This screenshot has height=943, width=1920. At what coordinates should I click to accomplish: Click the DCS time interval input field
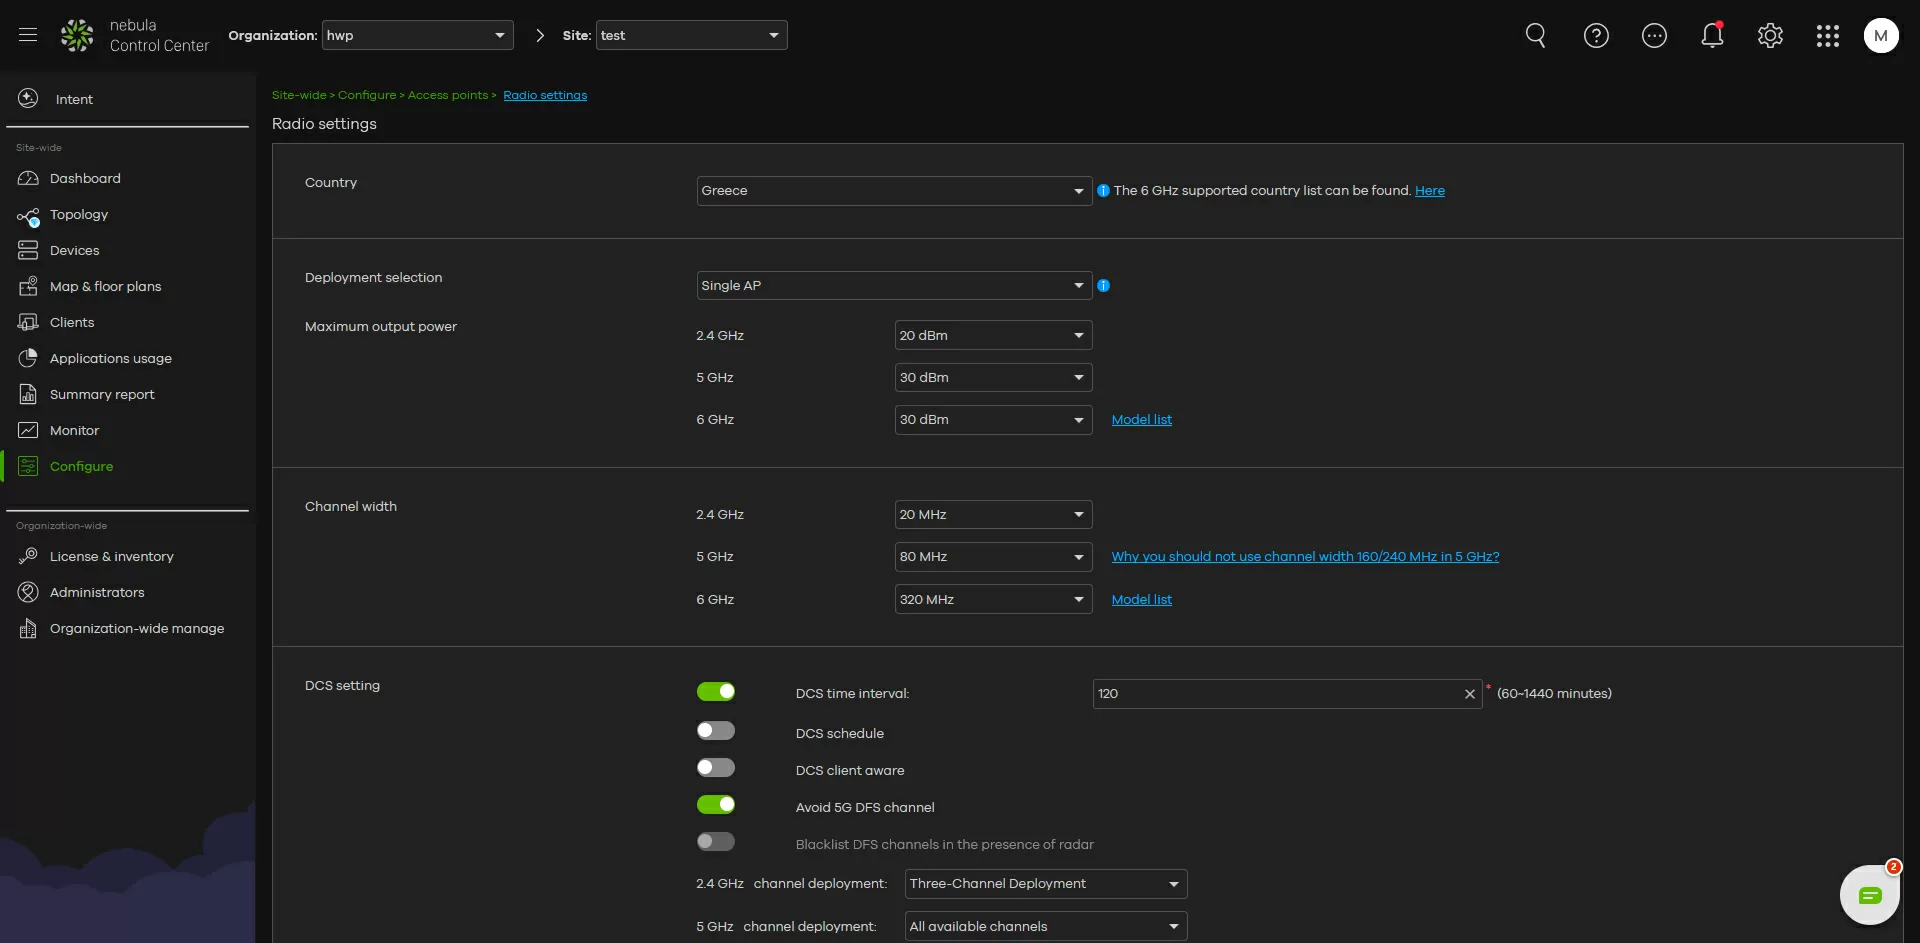(x=1275, y=694)
